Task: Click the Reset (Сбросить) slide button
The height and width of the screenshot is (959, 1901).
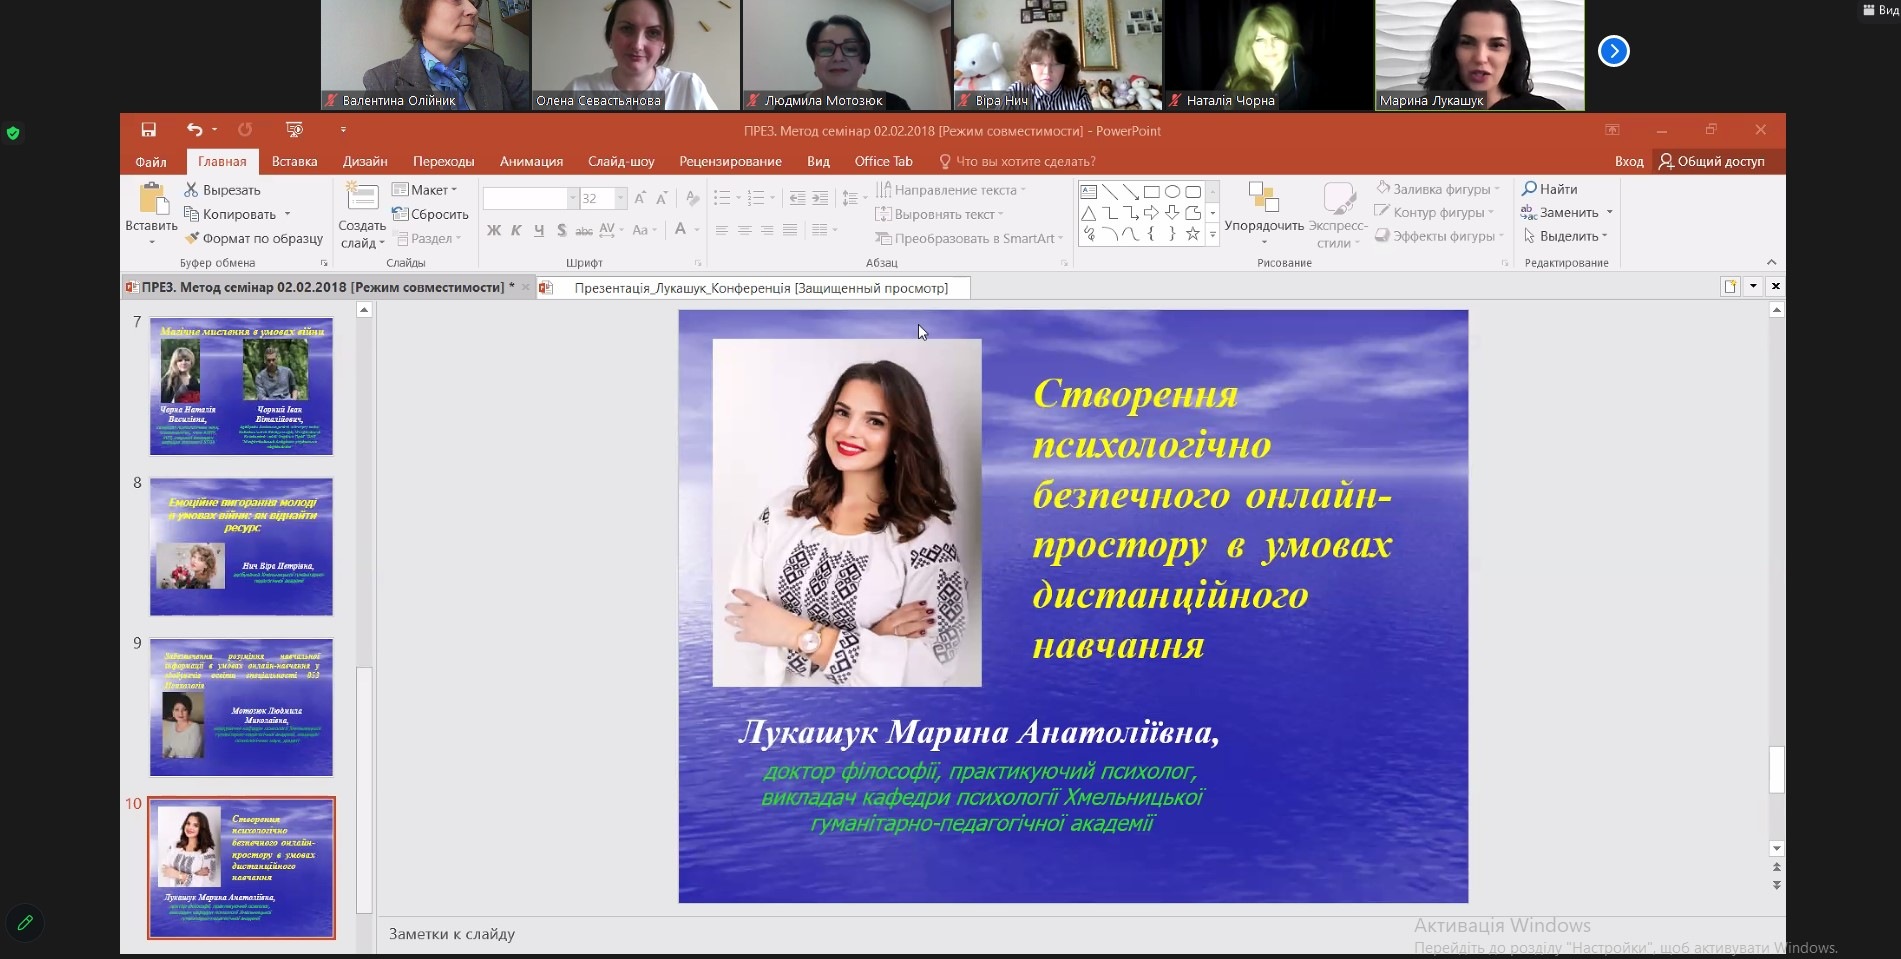Action: pyautogui.click(x=431, y=214)
